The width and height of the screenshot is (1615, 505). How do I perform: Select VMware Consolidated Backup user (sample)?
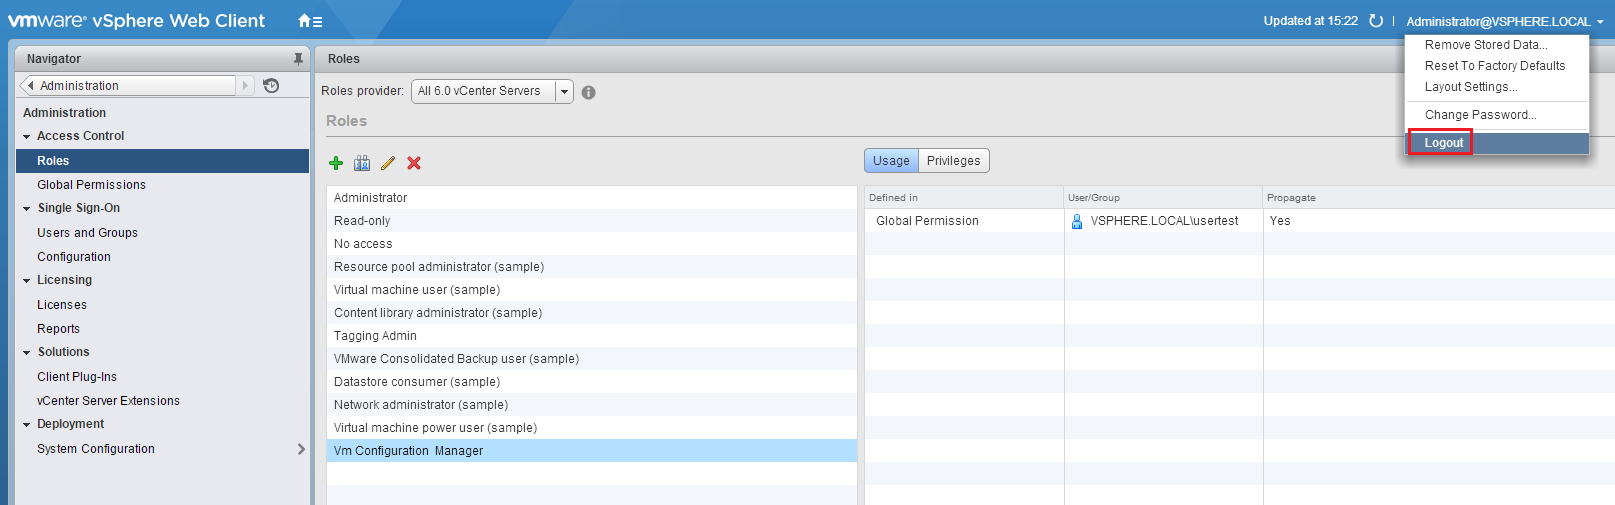[x=592, y=359]
